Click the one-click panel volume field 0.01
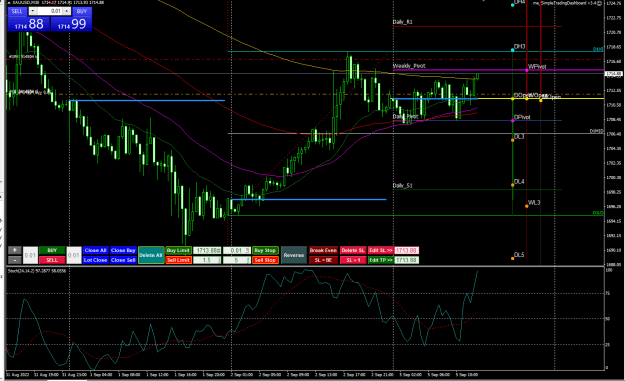The width and height of the screenshot is (625, 381). pyautogui.click(x=50, y=11)
